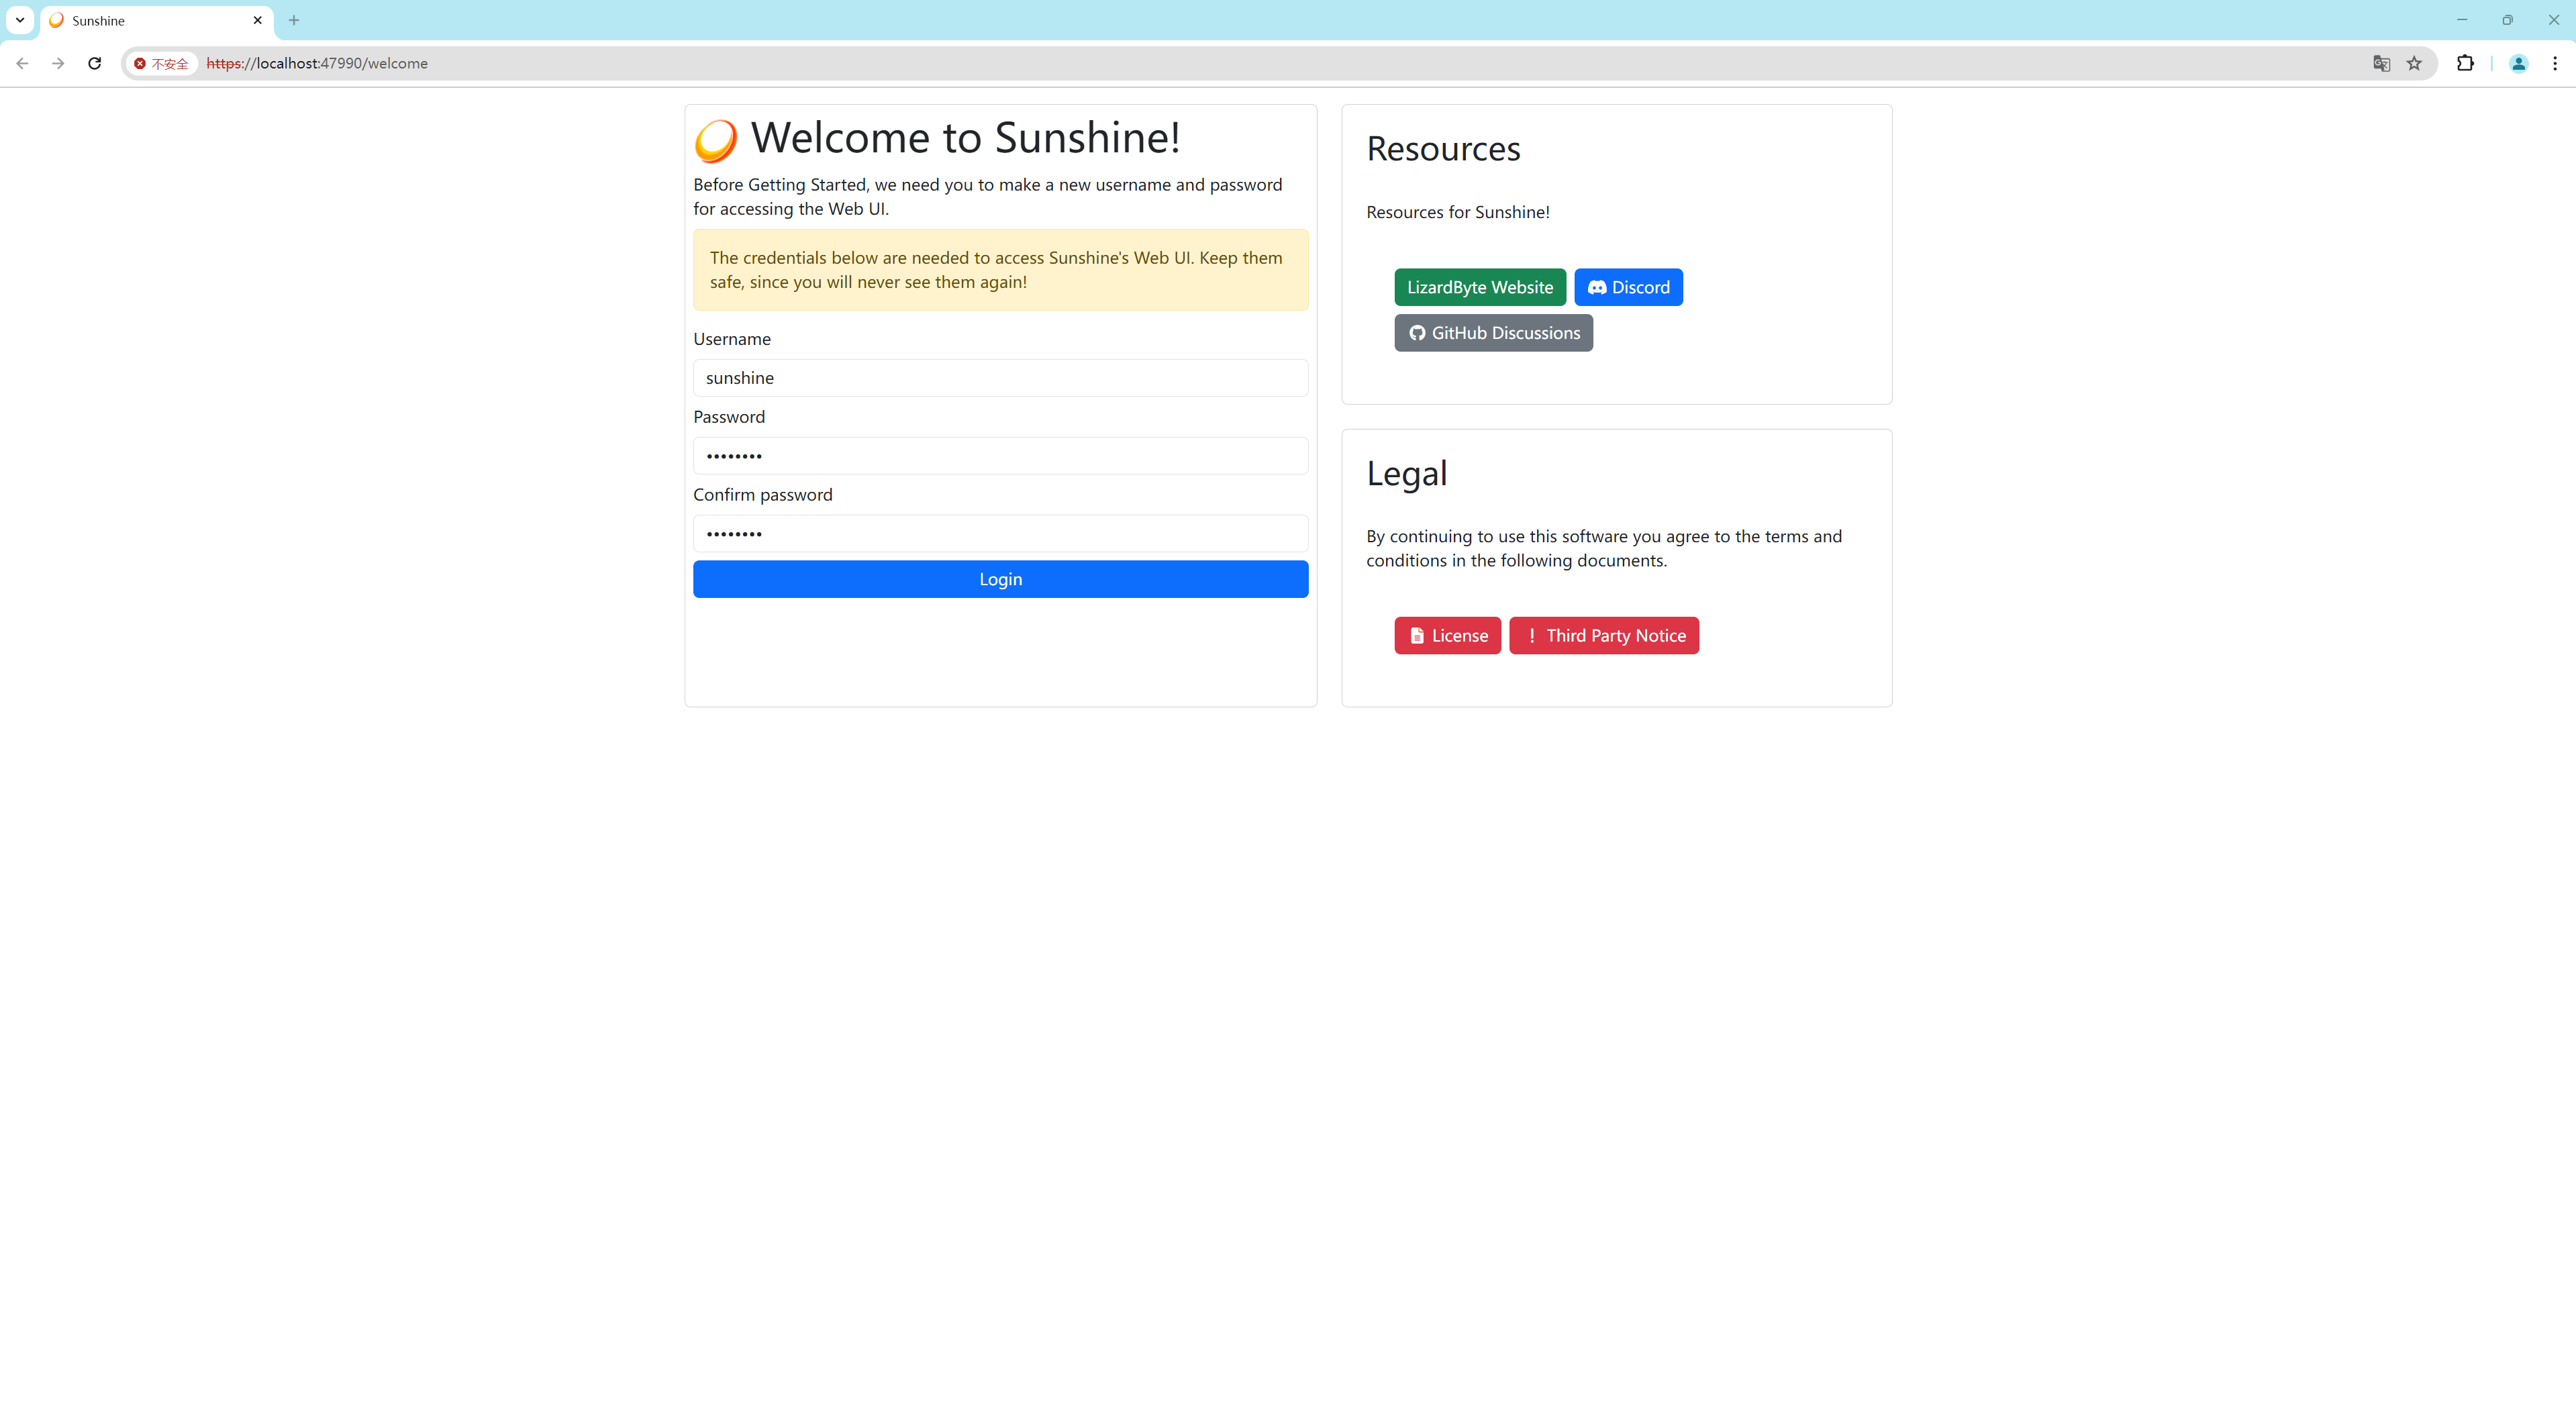
Task: Submit with the blue Login button
Action: point(1000,579)
